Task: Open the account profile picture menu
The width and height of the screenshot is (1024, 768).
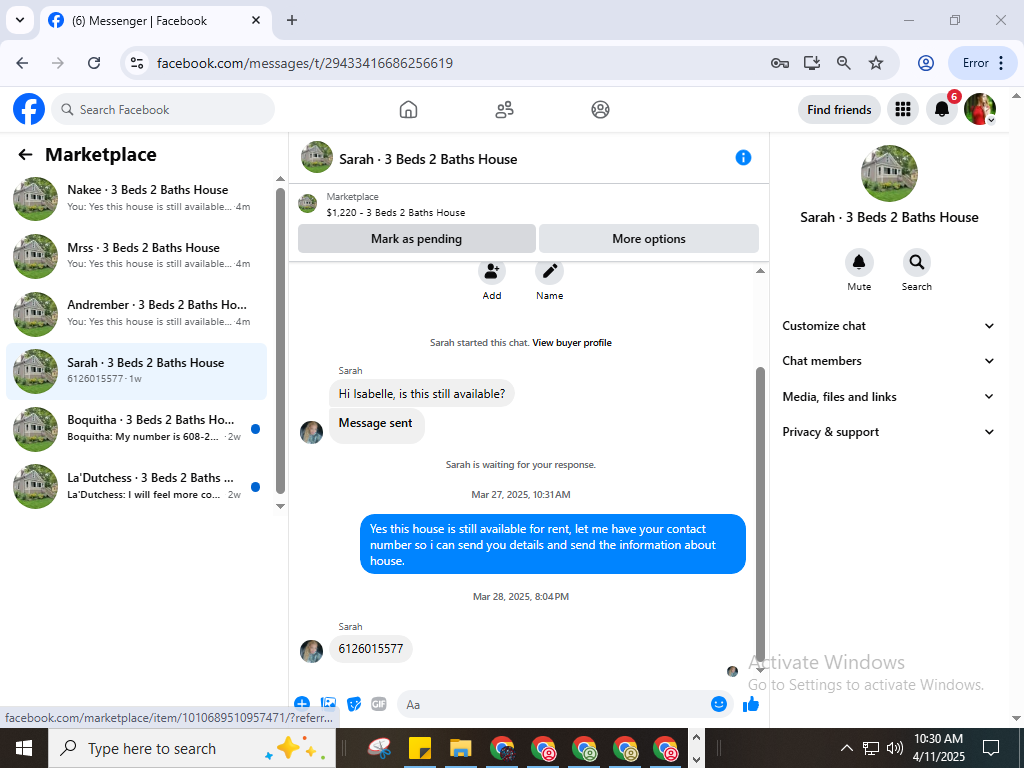Action: point(980,109)
